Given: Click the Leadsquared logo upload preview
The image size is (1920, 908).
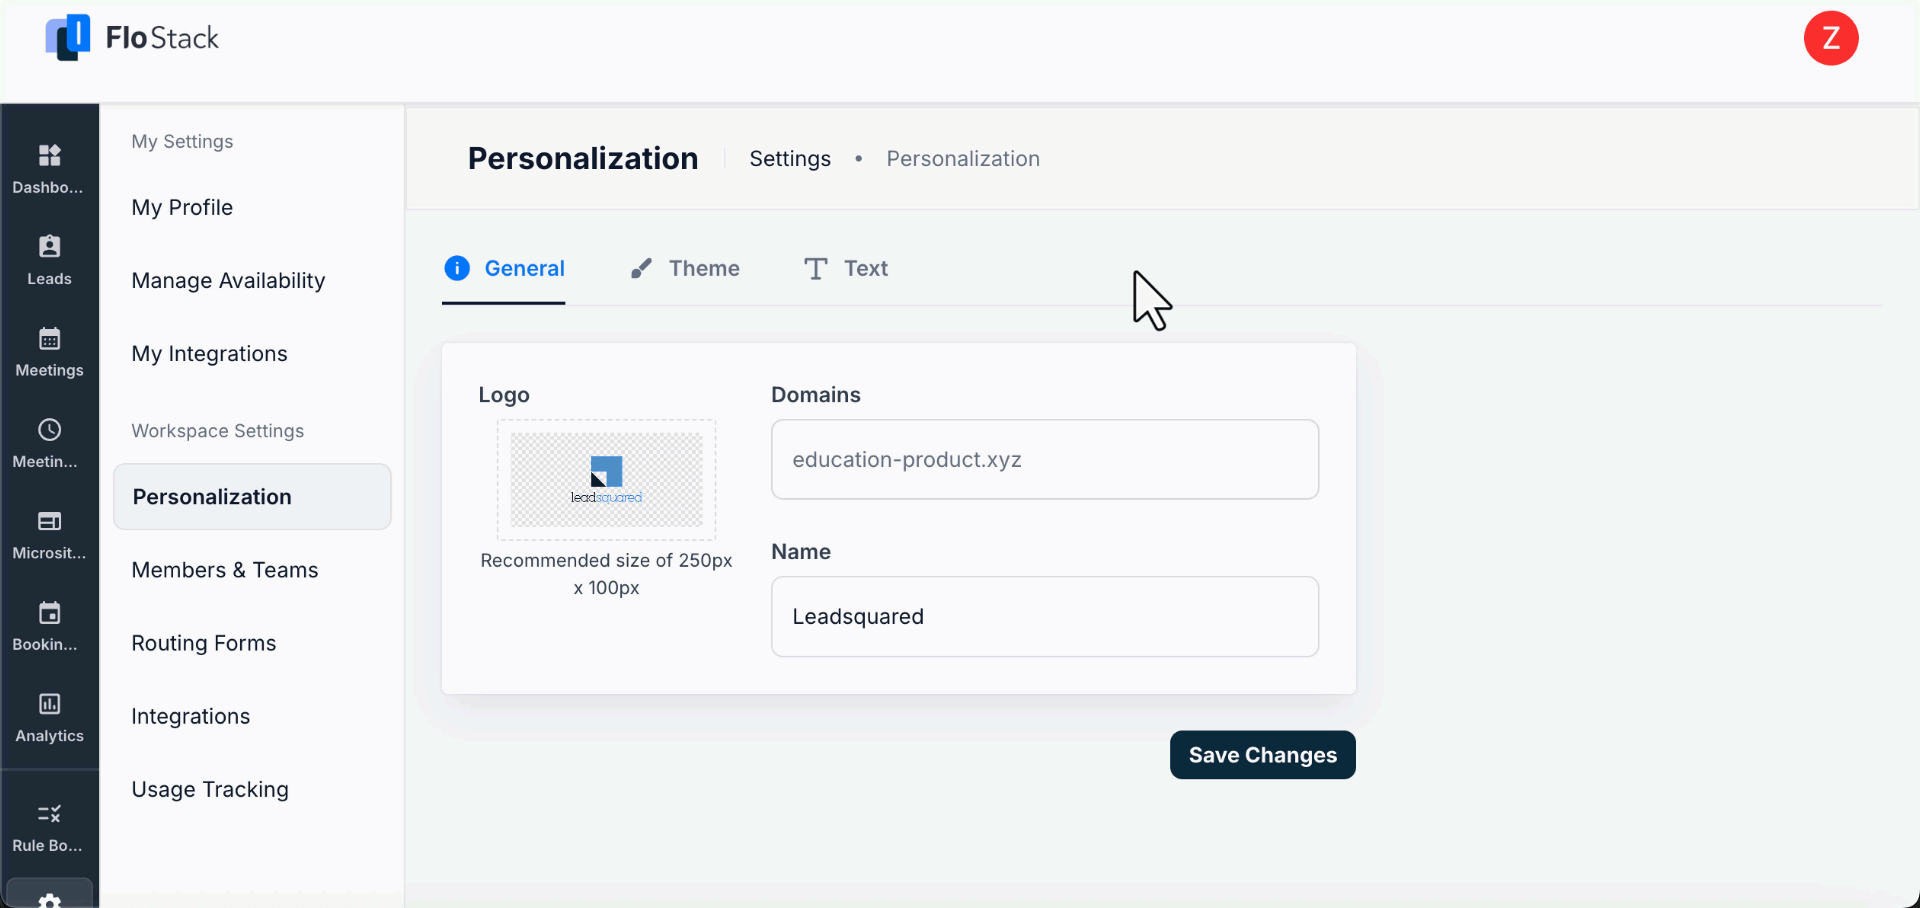Looking at the screenshot, I should pos(605,480).
